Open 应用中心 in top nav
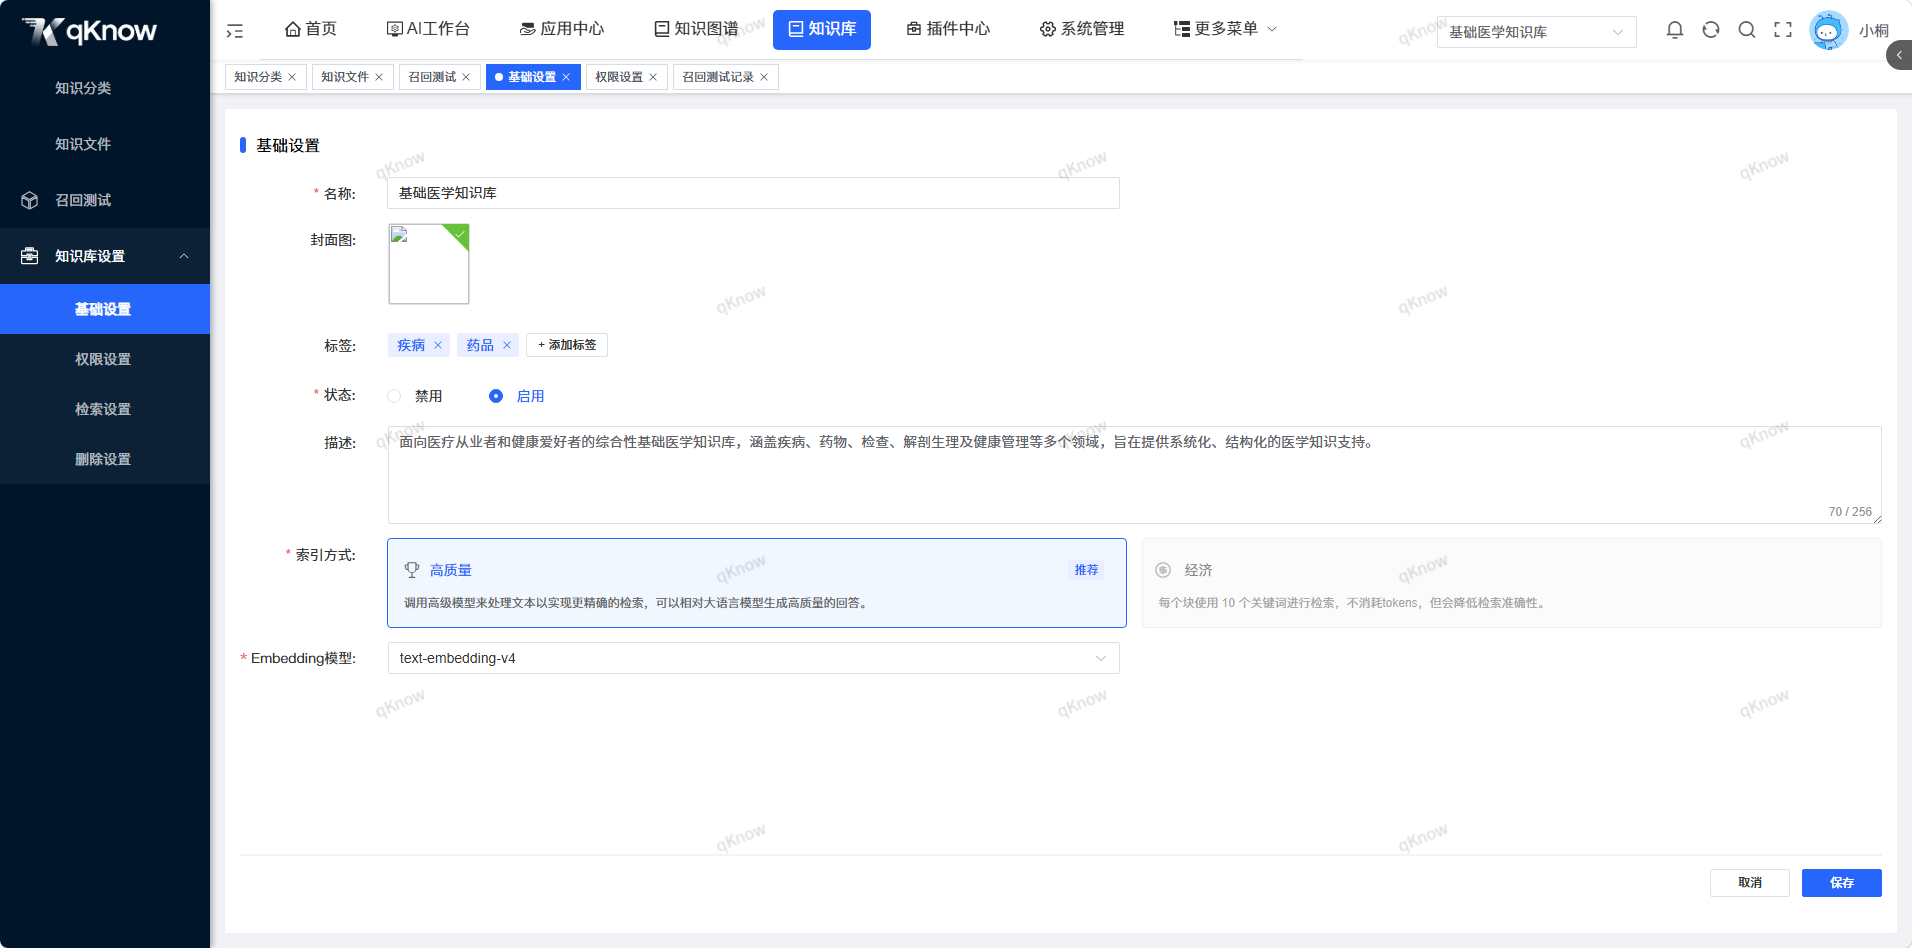The width and height of the screenshot is (1912, 948). click(x=562, y=29)
